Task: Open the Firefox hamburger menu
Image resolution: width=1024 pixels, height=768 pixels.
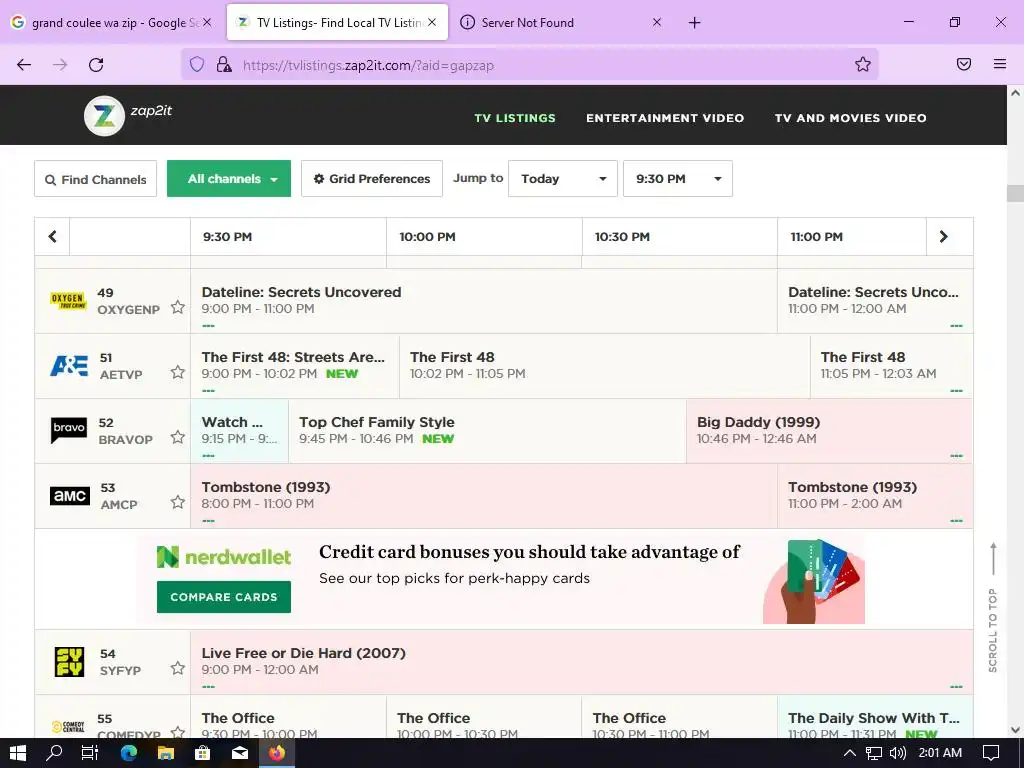Action: click(1000, 64)
